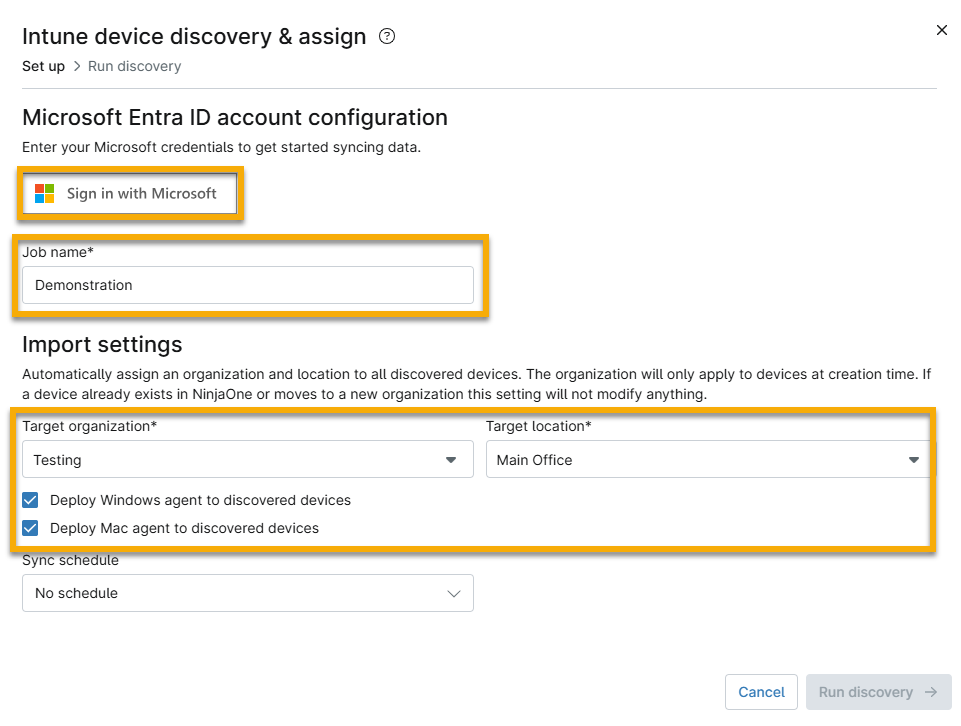961x726 pixels.
Task: Select the Set up breadcrumb step
Action: [44, 66]
